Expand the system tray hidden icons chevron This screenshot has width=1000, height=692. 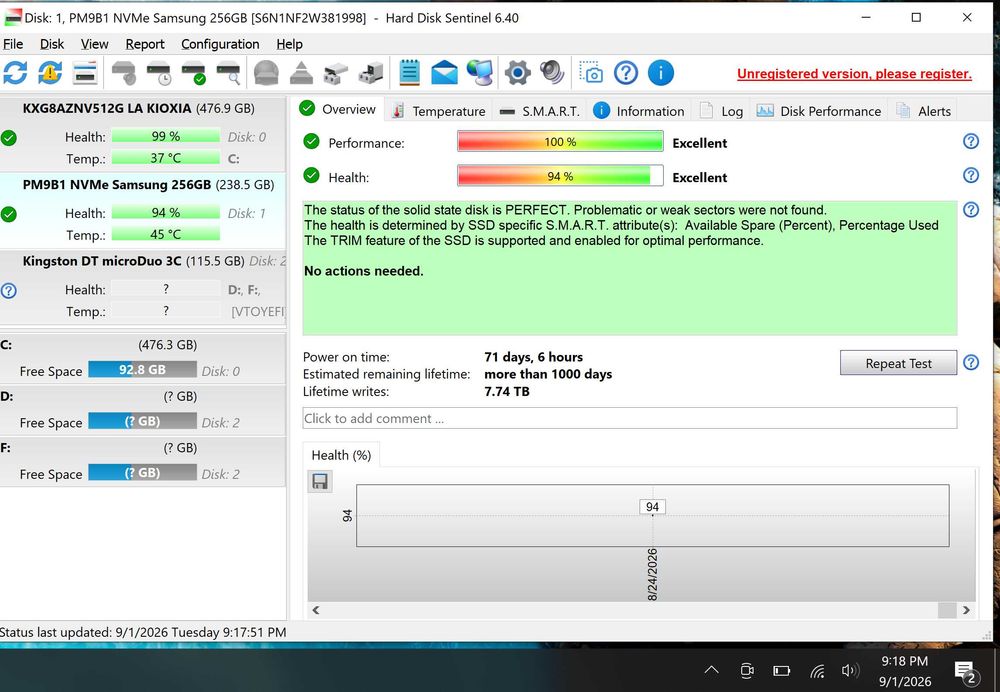point(712,670)
